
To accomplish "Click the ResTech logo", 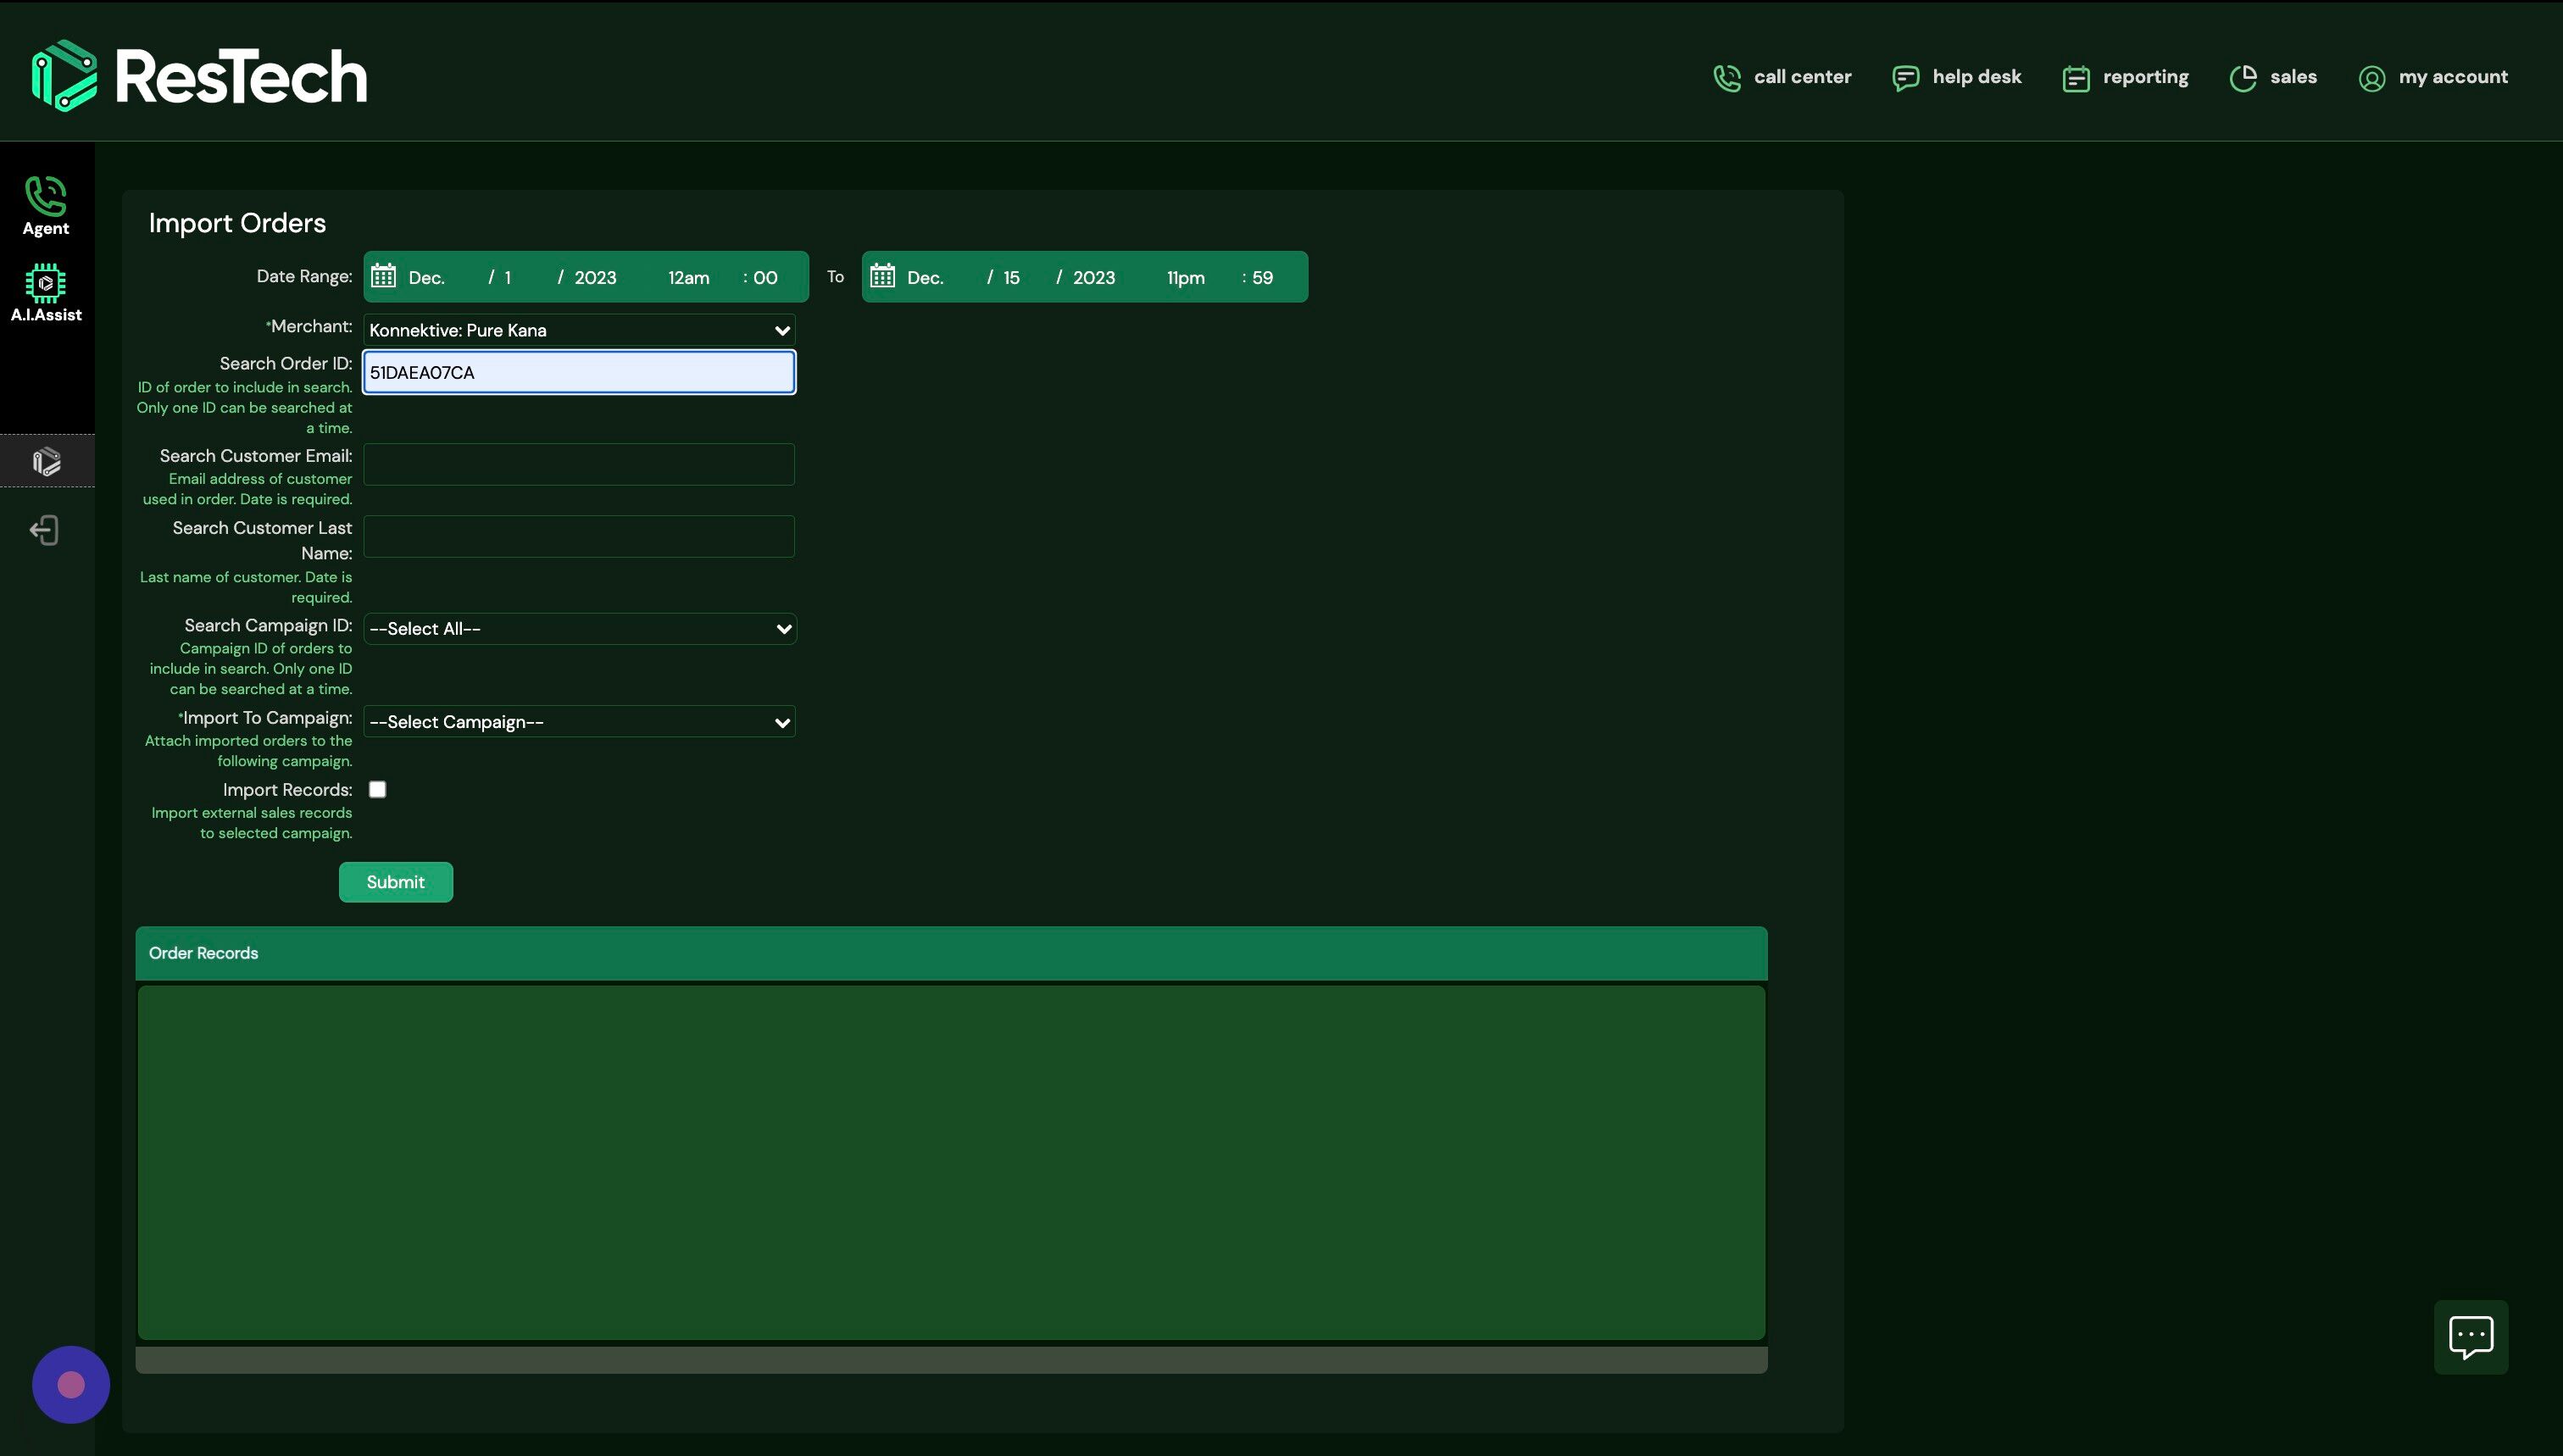I will [x=199, y=74].
